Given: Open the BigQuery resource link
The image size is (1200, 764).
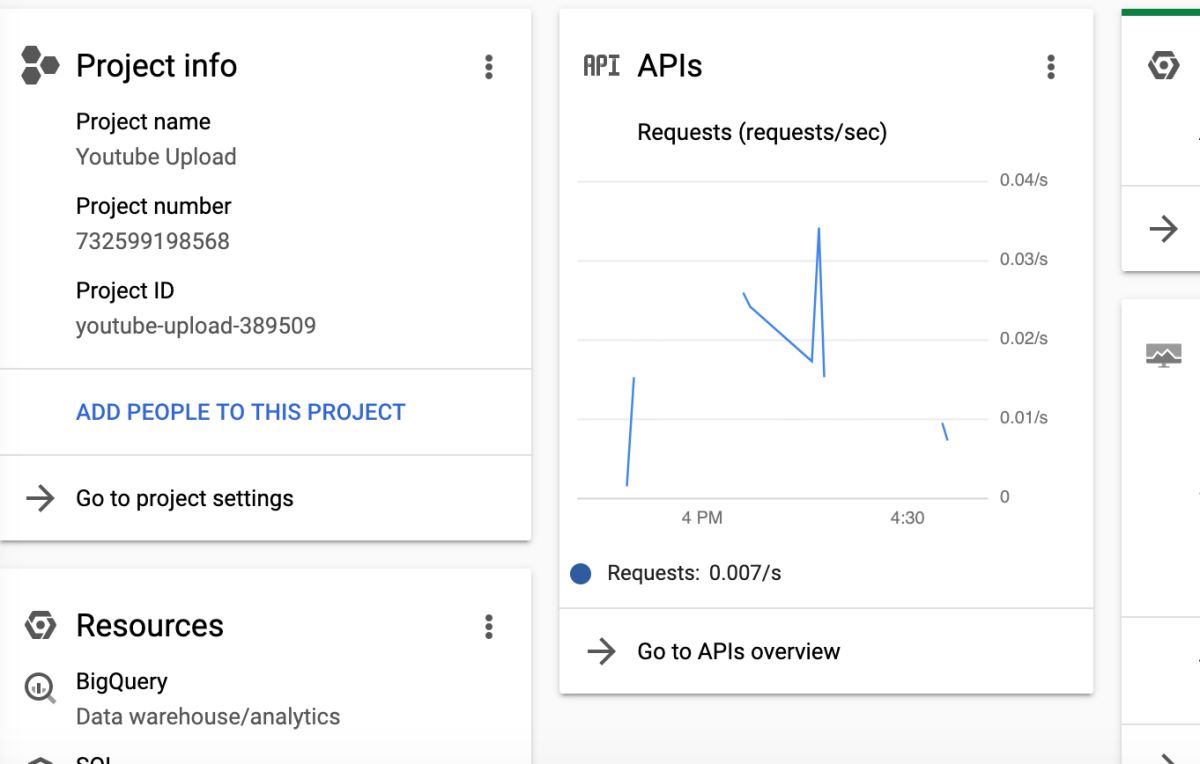Looking at the screenshot, I should point(122,682).
